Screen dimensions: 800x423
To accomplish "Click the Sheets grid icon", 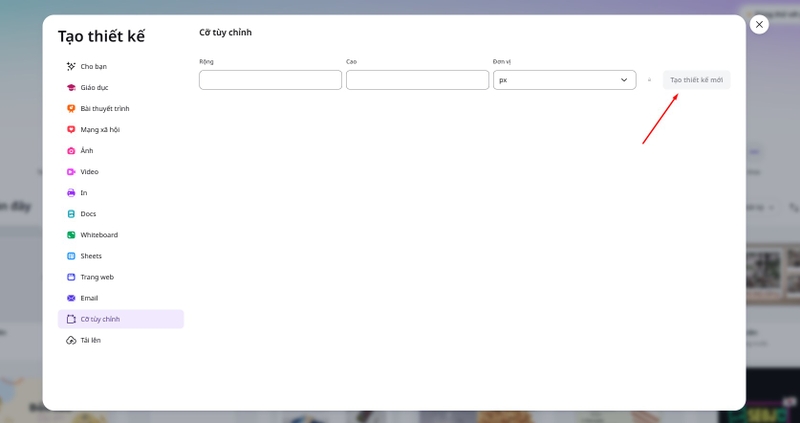I will [71, 256].
